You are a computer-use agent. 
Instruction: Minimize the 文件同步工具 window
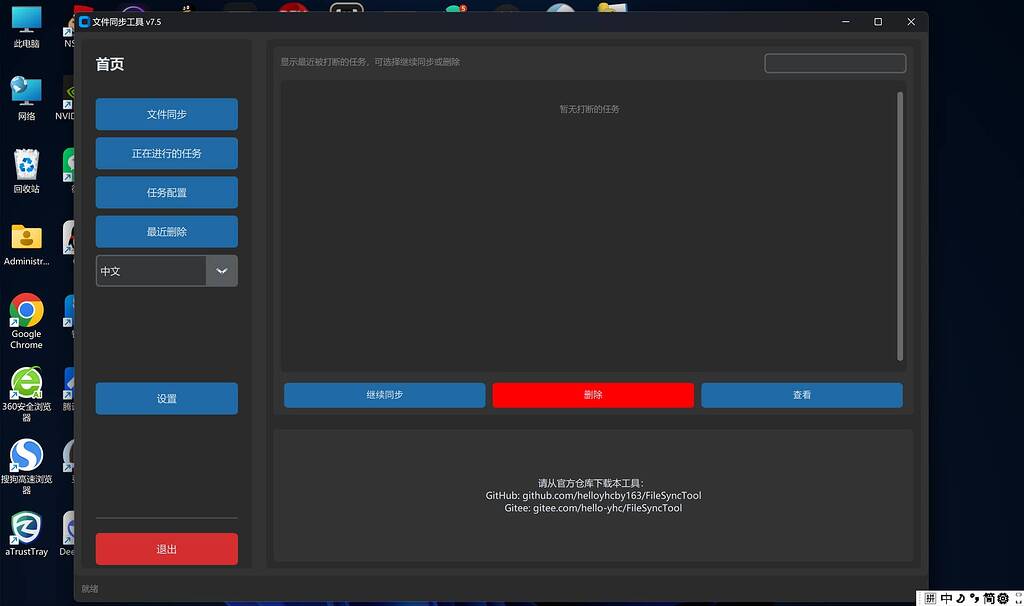[x=846, y=22]
